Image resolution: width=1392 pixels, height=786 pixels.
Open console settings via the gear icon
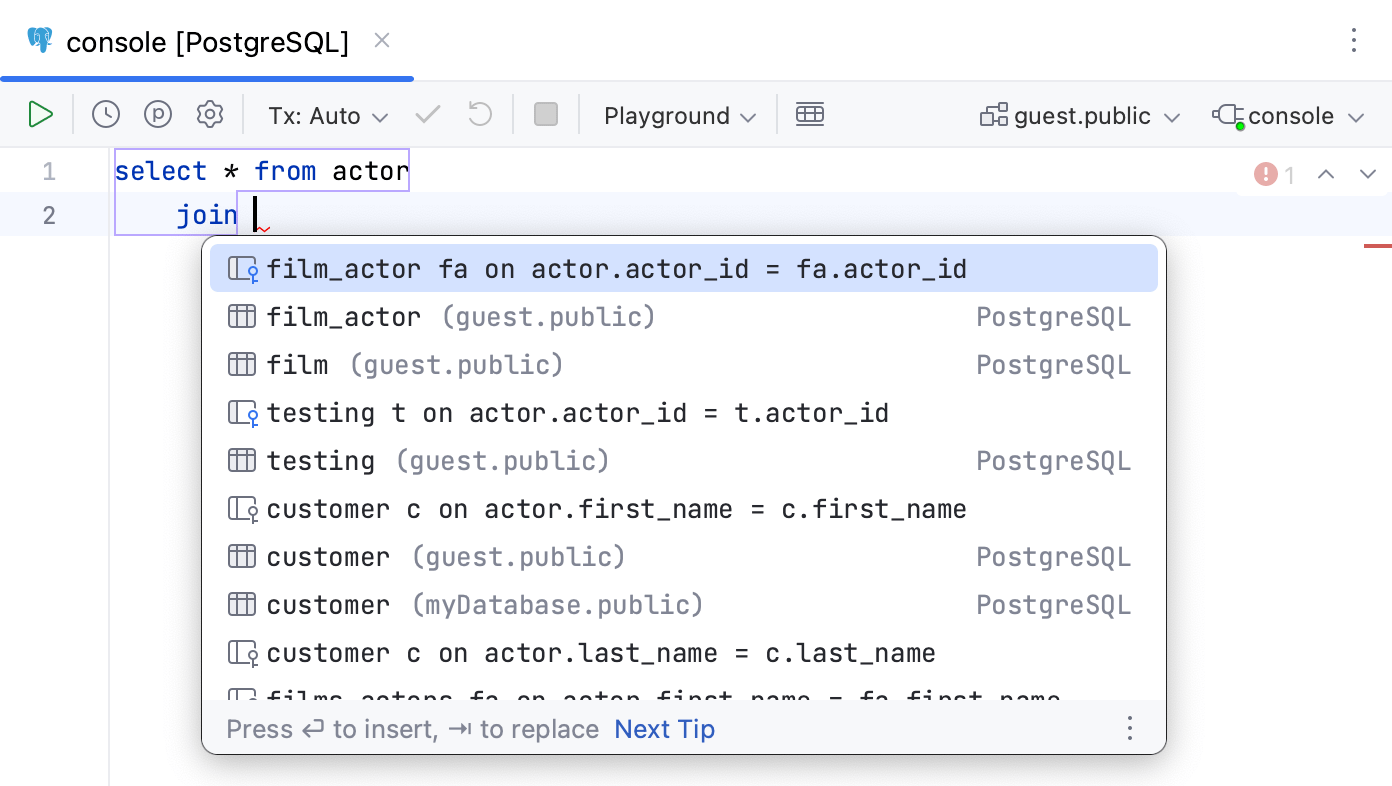coord(209,114)
